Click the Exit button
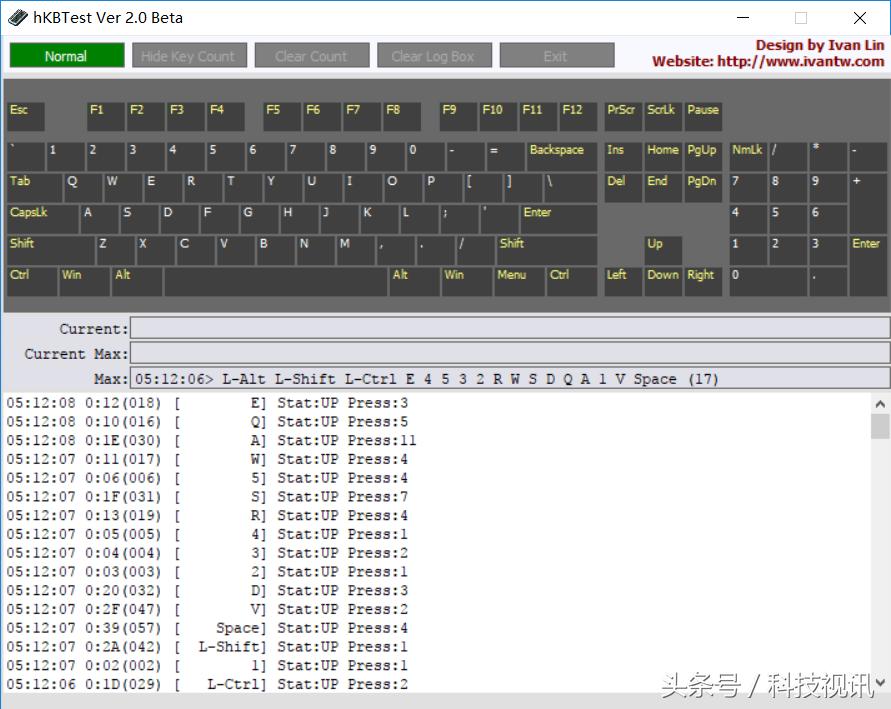Image resolution: width=891 pixels, height=709 pixels. (x=557, y=56)
